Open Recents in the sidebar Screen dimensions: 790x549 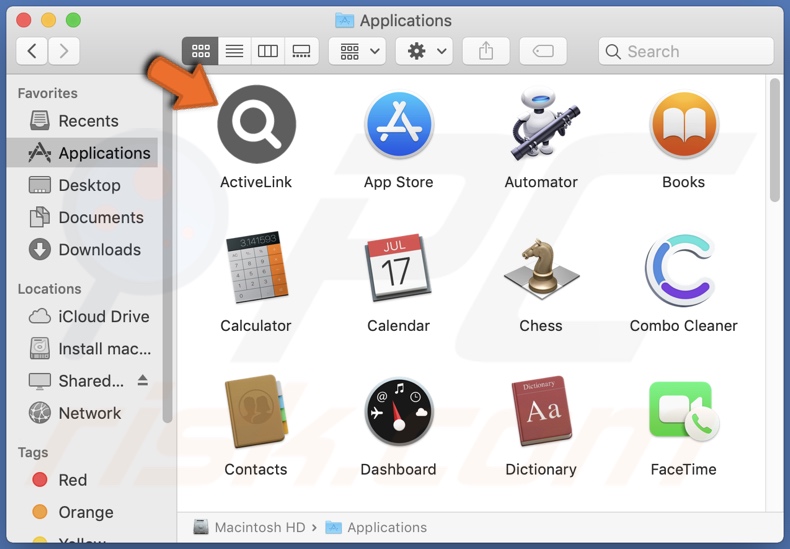pos(83,121)
